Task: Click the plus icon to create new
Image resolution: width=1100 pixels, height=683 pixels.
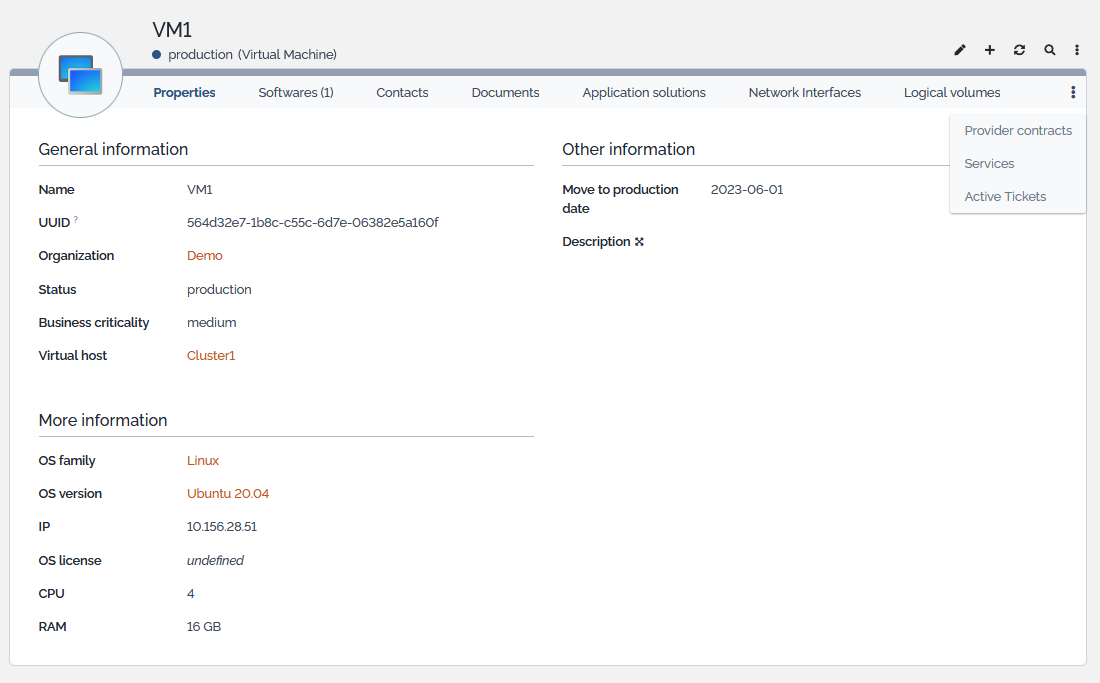Action: (x=990, y=50)
